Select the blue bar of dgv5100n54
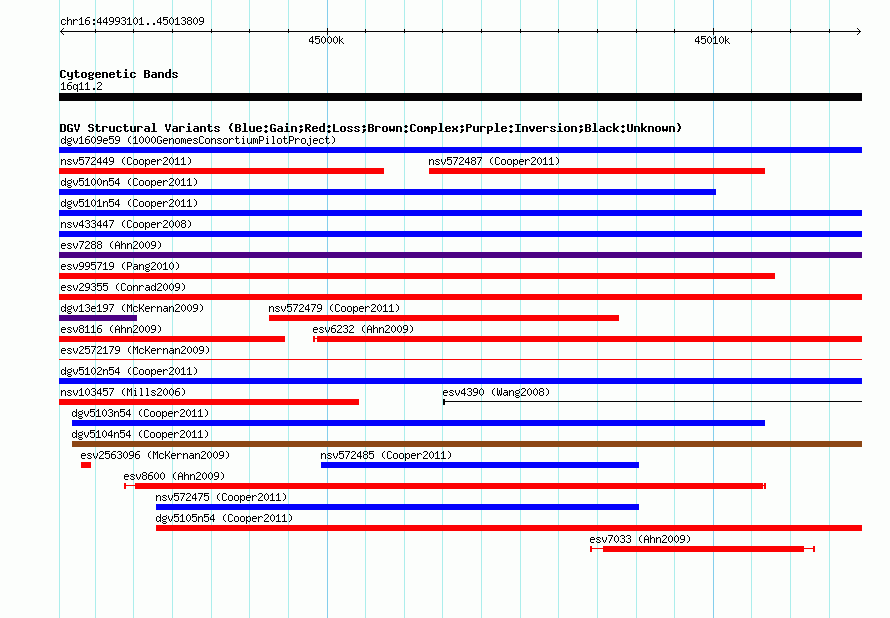 [388, 192]
